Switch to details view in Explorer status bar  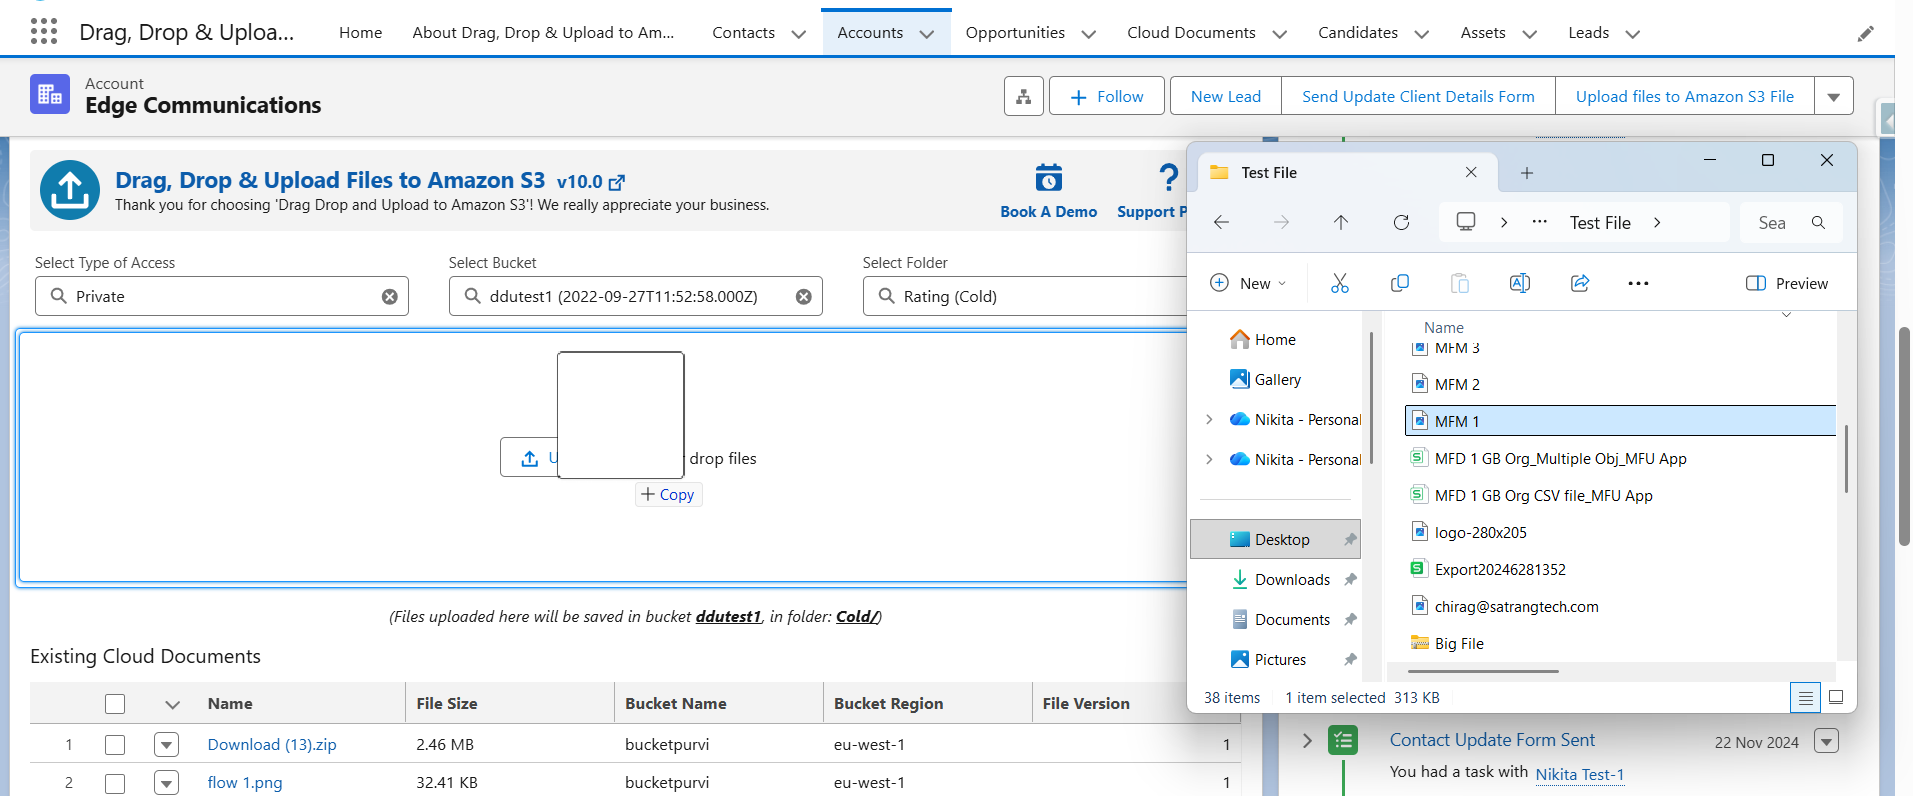(1805, 698)
